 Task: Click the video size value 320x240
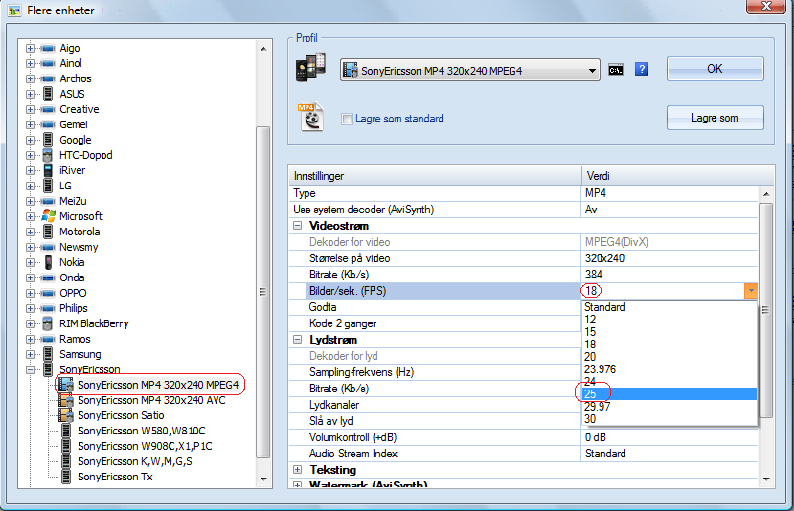(x=605, y=258)
